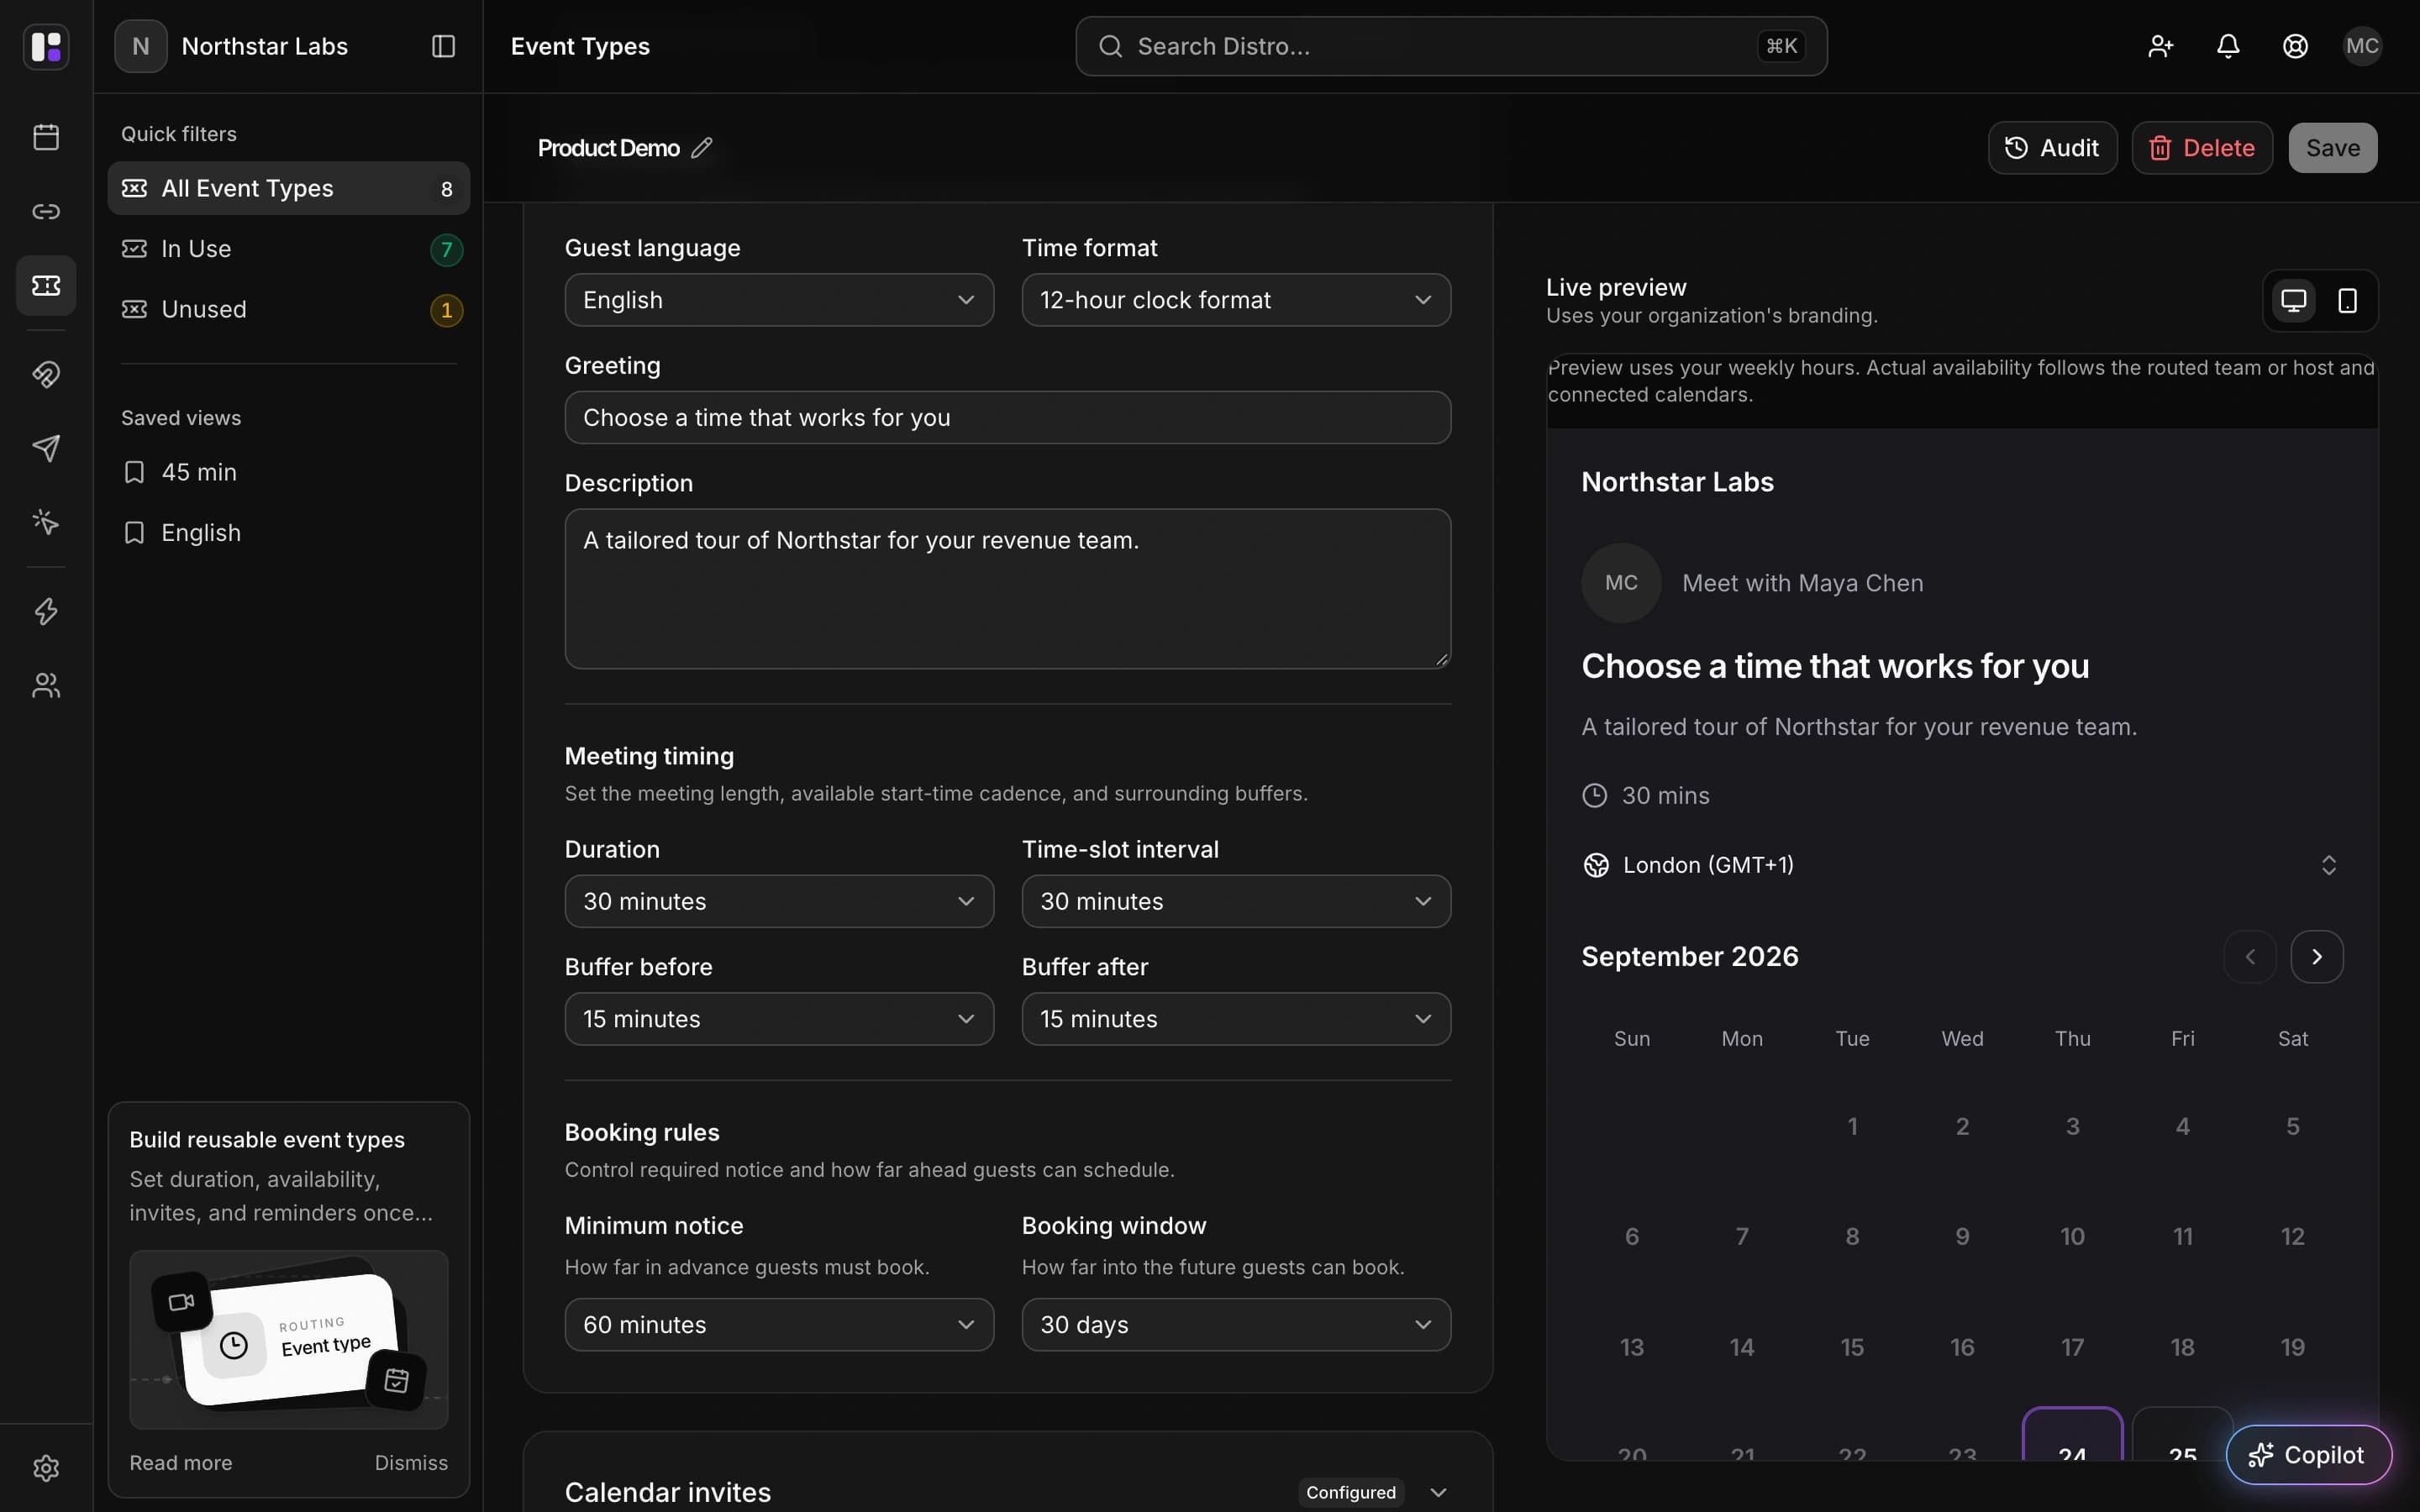Go to next month in preview calendar
The height and width of the screenshot is (1512, 2420).
pyautogui.click(x=2317, y=957)
